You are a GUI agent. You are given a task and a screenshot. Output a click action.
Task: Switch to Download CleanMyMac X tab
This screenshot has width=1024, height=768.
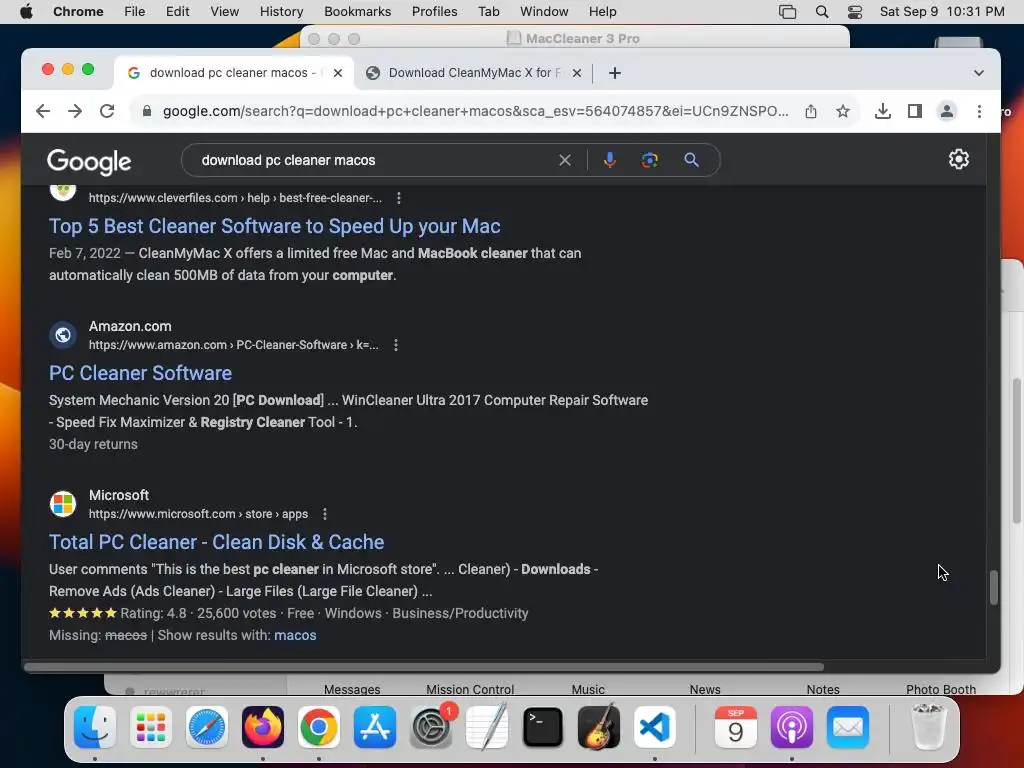[x=473, y=73]
